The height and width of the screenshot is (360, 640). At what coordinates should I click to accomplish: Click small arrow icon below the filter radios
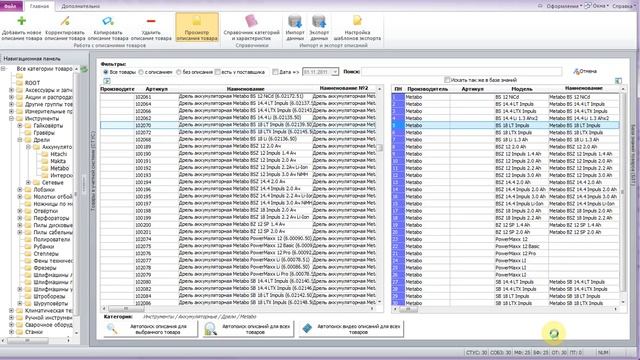tap(107, 81)
